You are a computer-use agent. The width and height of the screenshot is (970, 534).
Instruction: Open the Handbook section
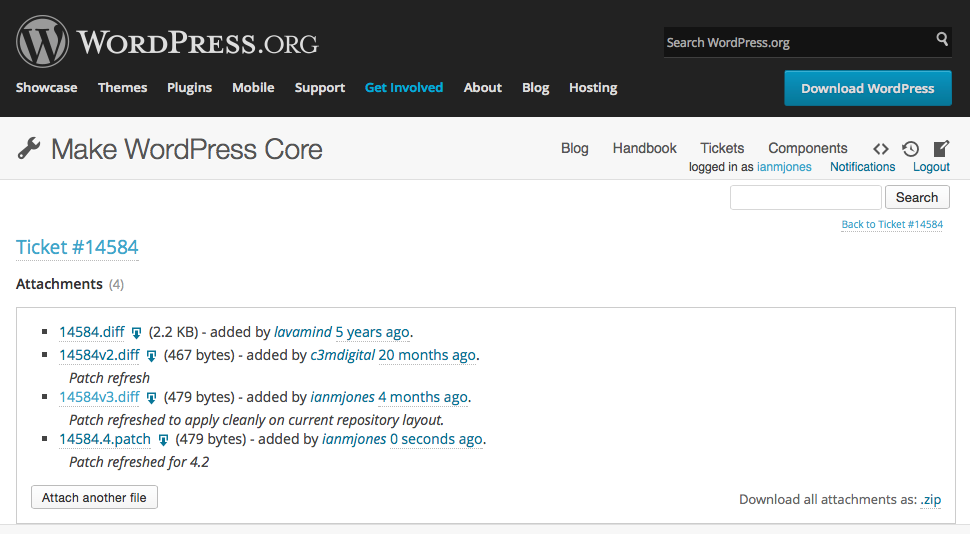point(645,148)
